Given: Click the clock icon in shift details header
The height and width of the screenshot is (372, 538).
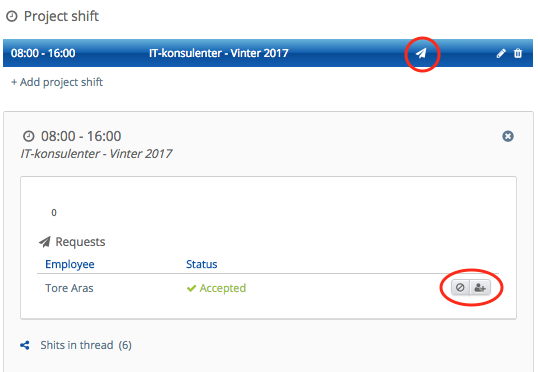Looking at the screenshot, I should 28,136.
